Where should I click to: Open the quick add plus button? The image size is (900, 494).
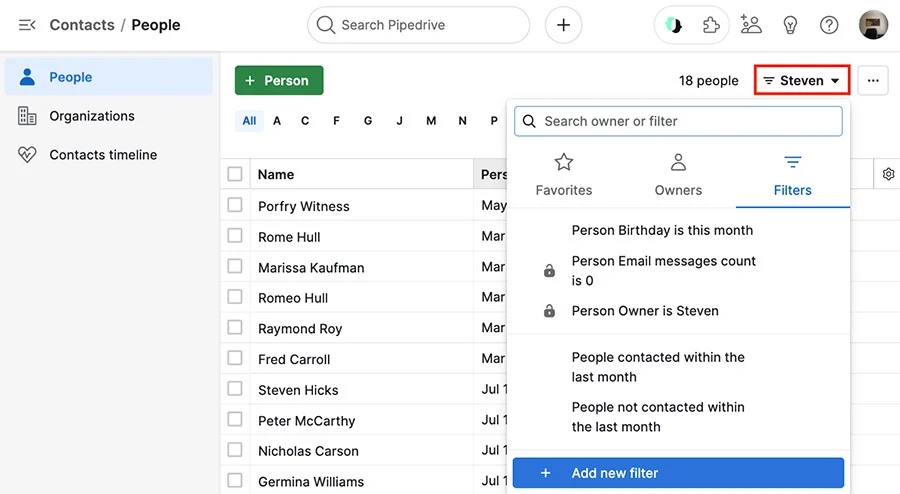[563, 25]
